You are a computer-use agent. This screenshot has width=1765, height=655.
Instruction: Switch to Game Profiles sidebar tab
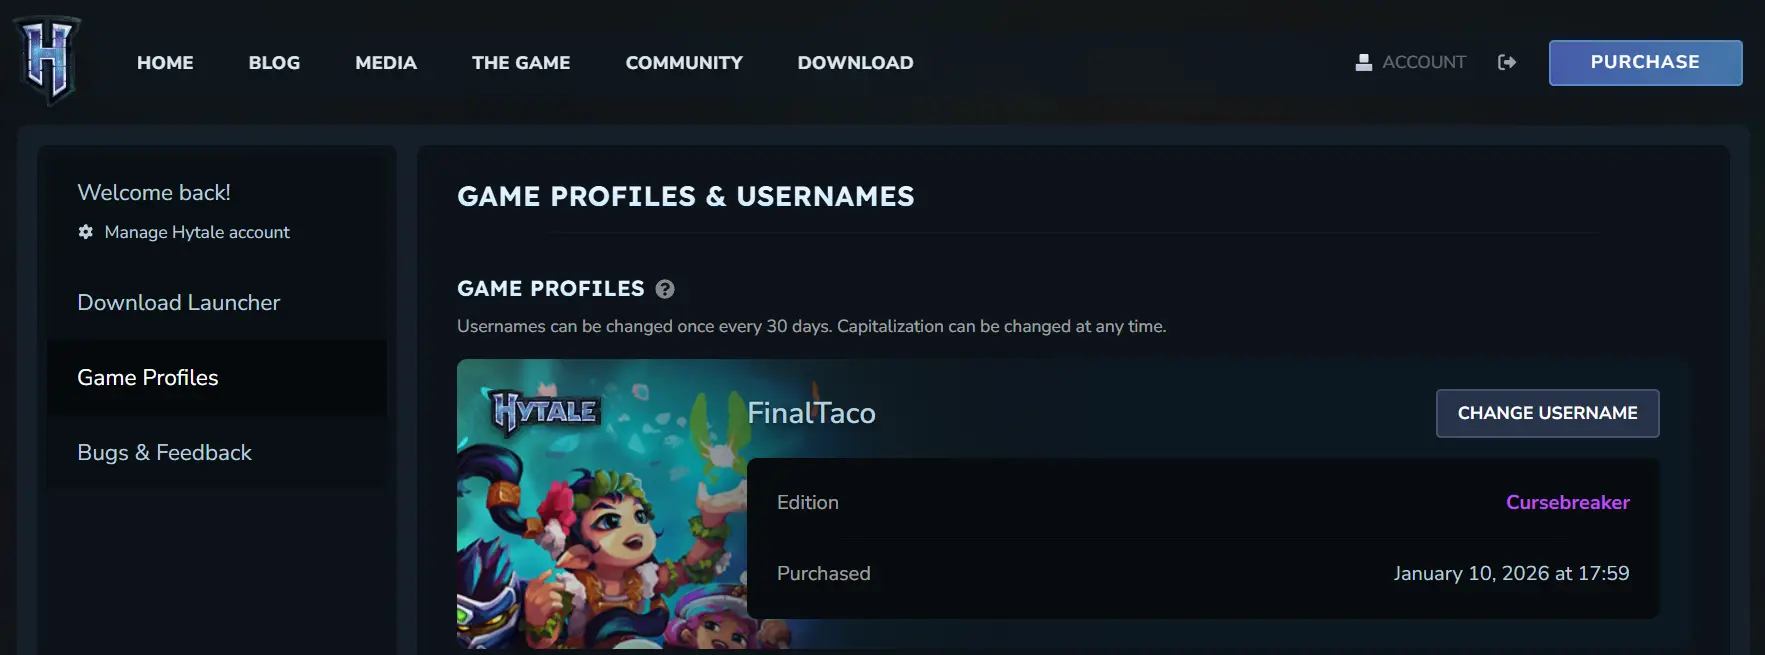(148, 377)
